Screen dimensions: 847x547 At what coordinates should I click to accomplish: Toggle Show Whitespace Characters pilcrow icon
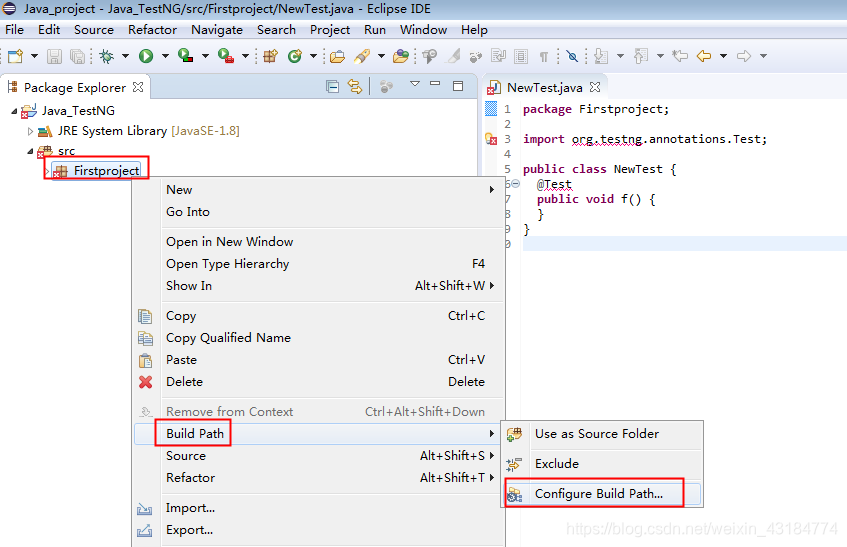tap(543, 56)
